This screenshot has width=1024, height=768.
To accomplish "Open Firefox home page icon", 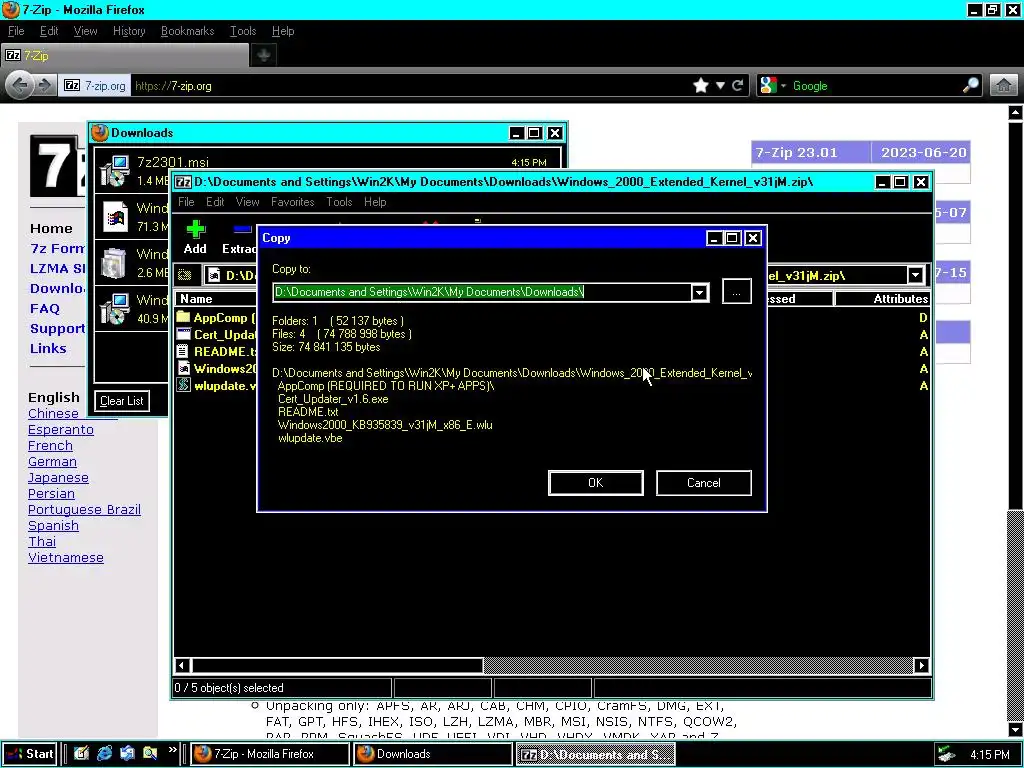I will point(1004,86).
